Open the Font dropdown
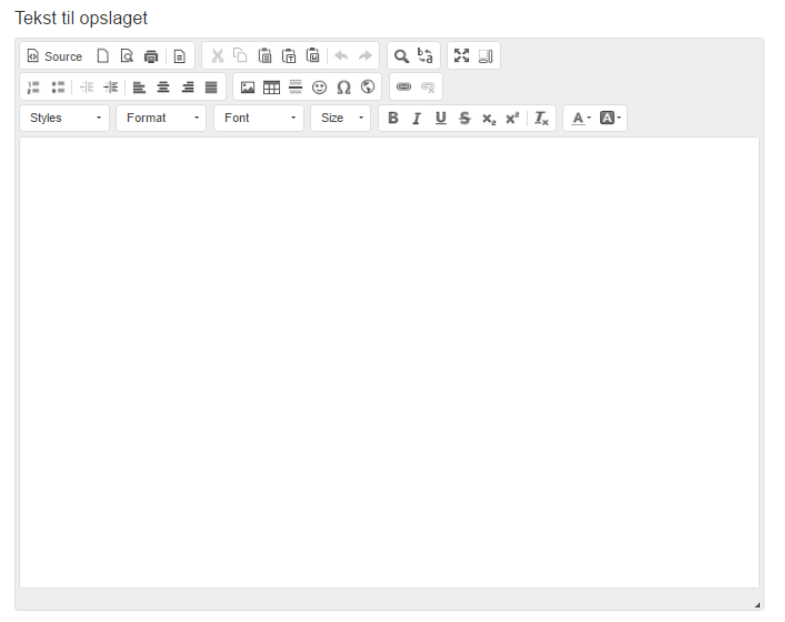The image size is (785, 622). click(x=259, y=118)
